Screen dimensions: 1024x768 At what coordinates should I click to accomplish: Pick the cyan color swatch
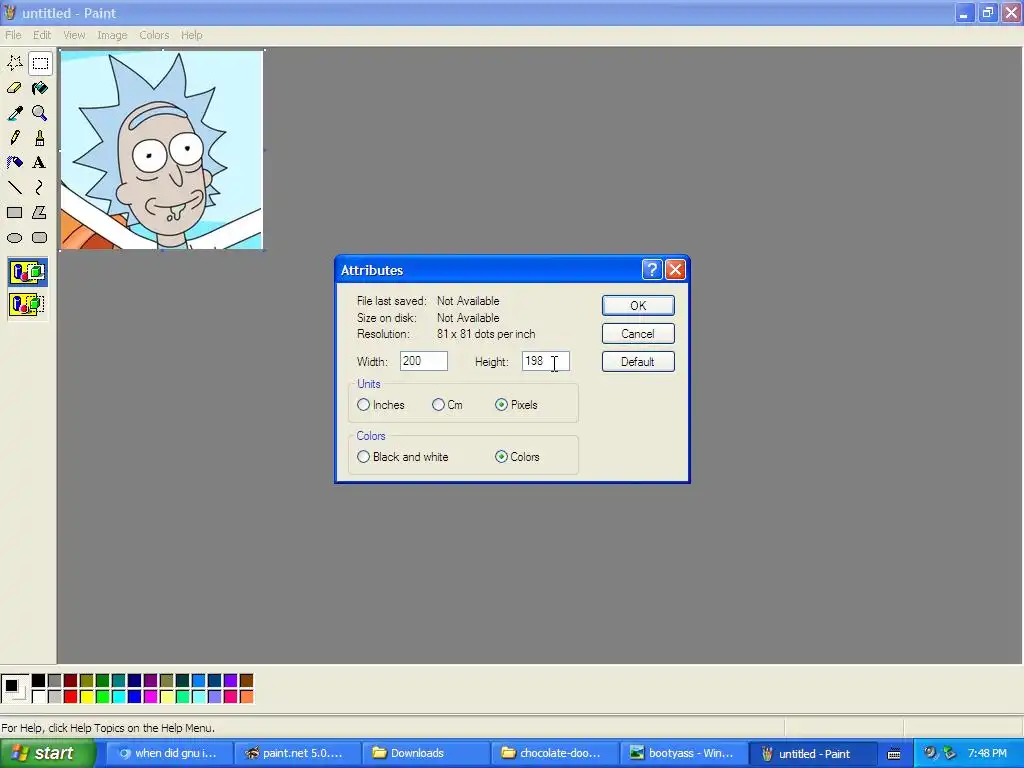pos(118,696)
